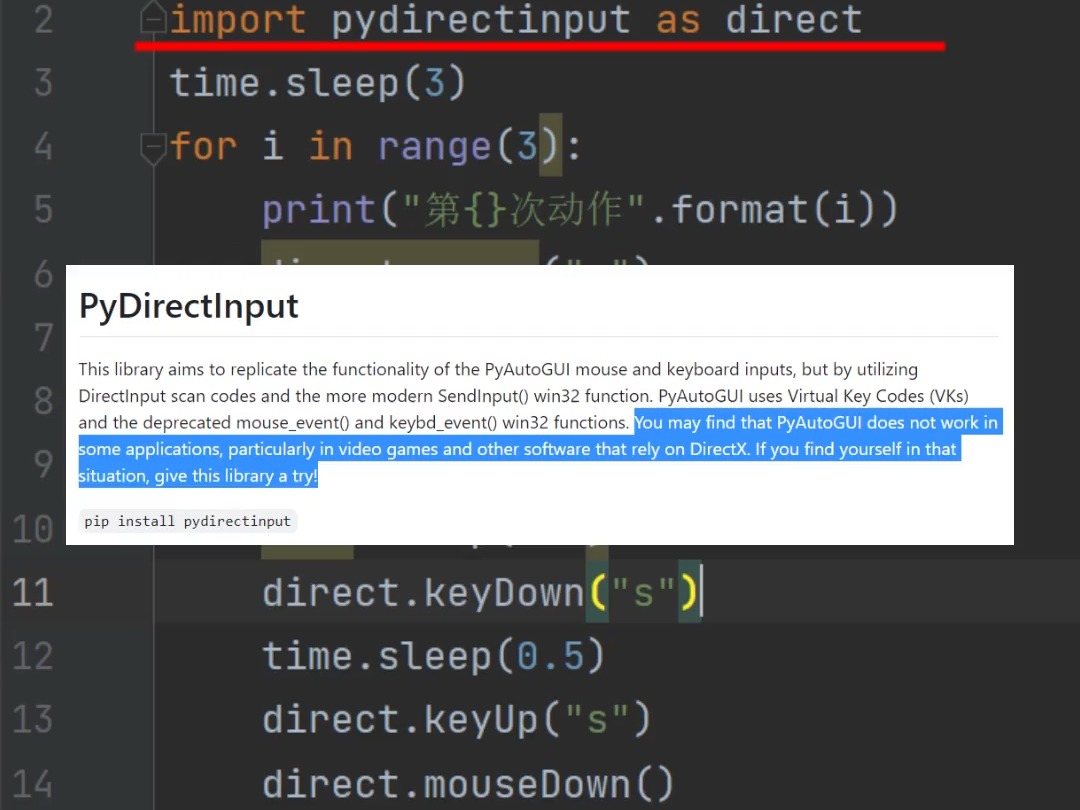The width and height of the screenshot is (1080, 810).
Task: Collapse the for loop fold marker on line 4
Action: pos(152,147)
